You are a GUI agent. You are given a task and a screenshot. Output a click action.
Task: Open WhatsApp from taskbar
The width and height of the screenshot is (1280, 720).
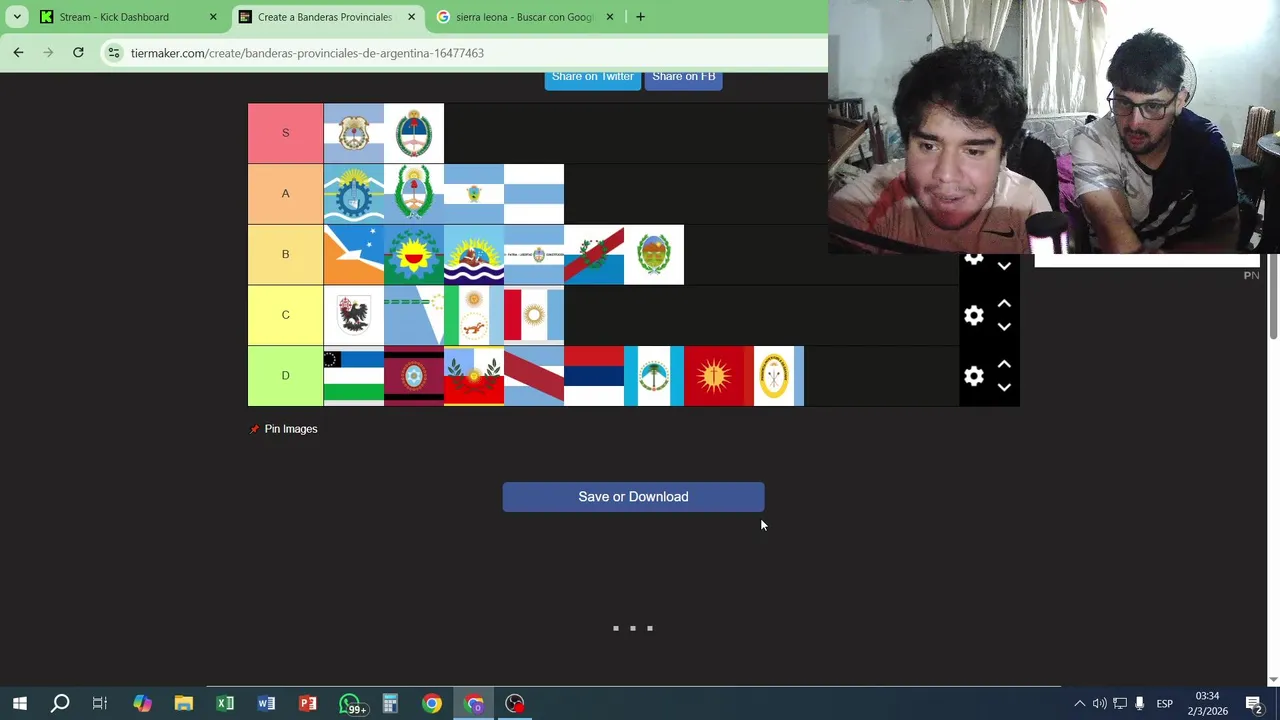[x=350, y=703]
